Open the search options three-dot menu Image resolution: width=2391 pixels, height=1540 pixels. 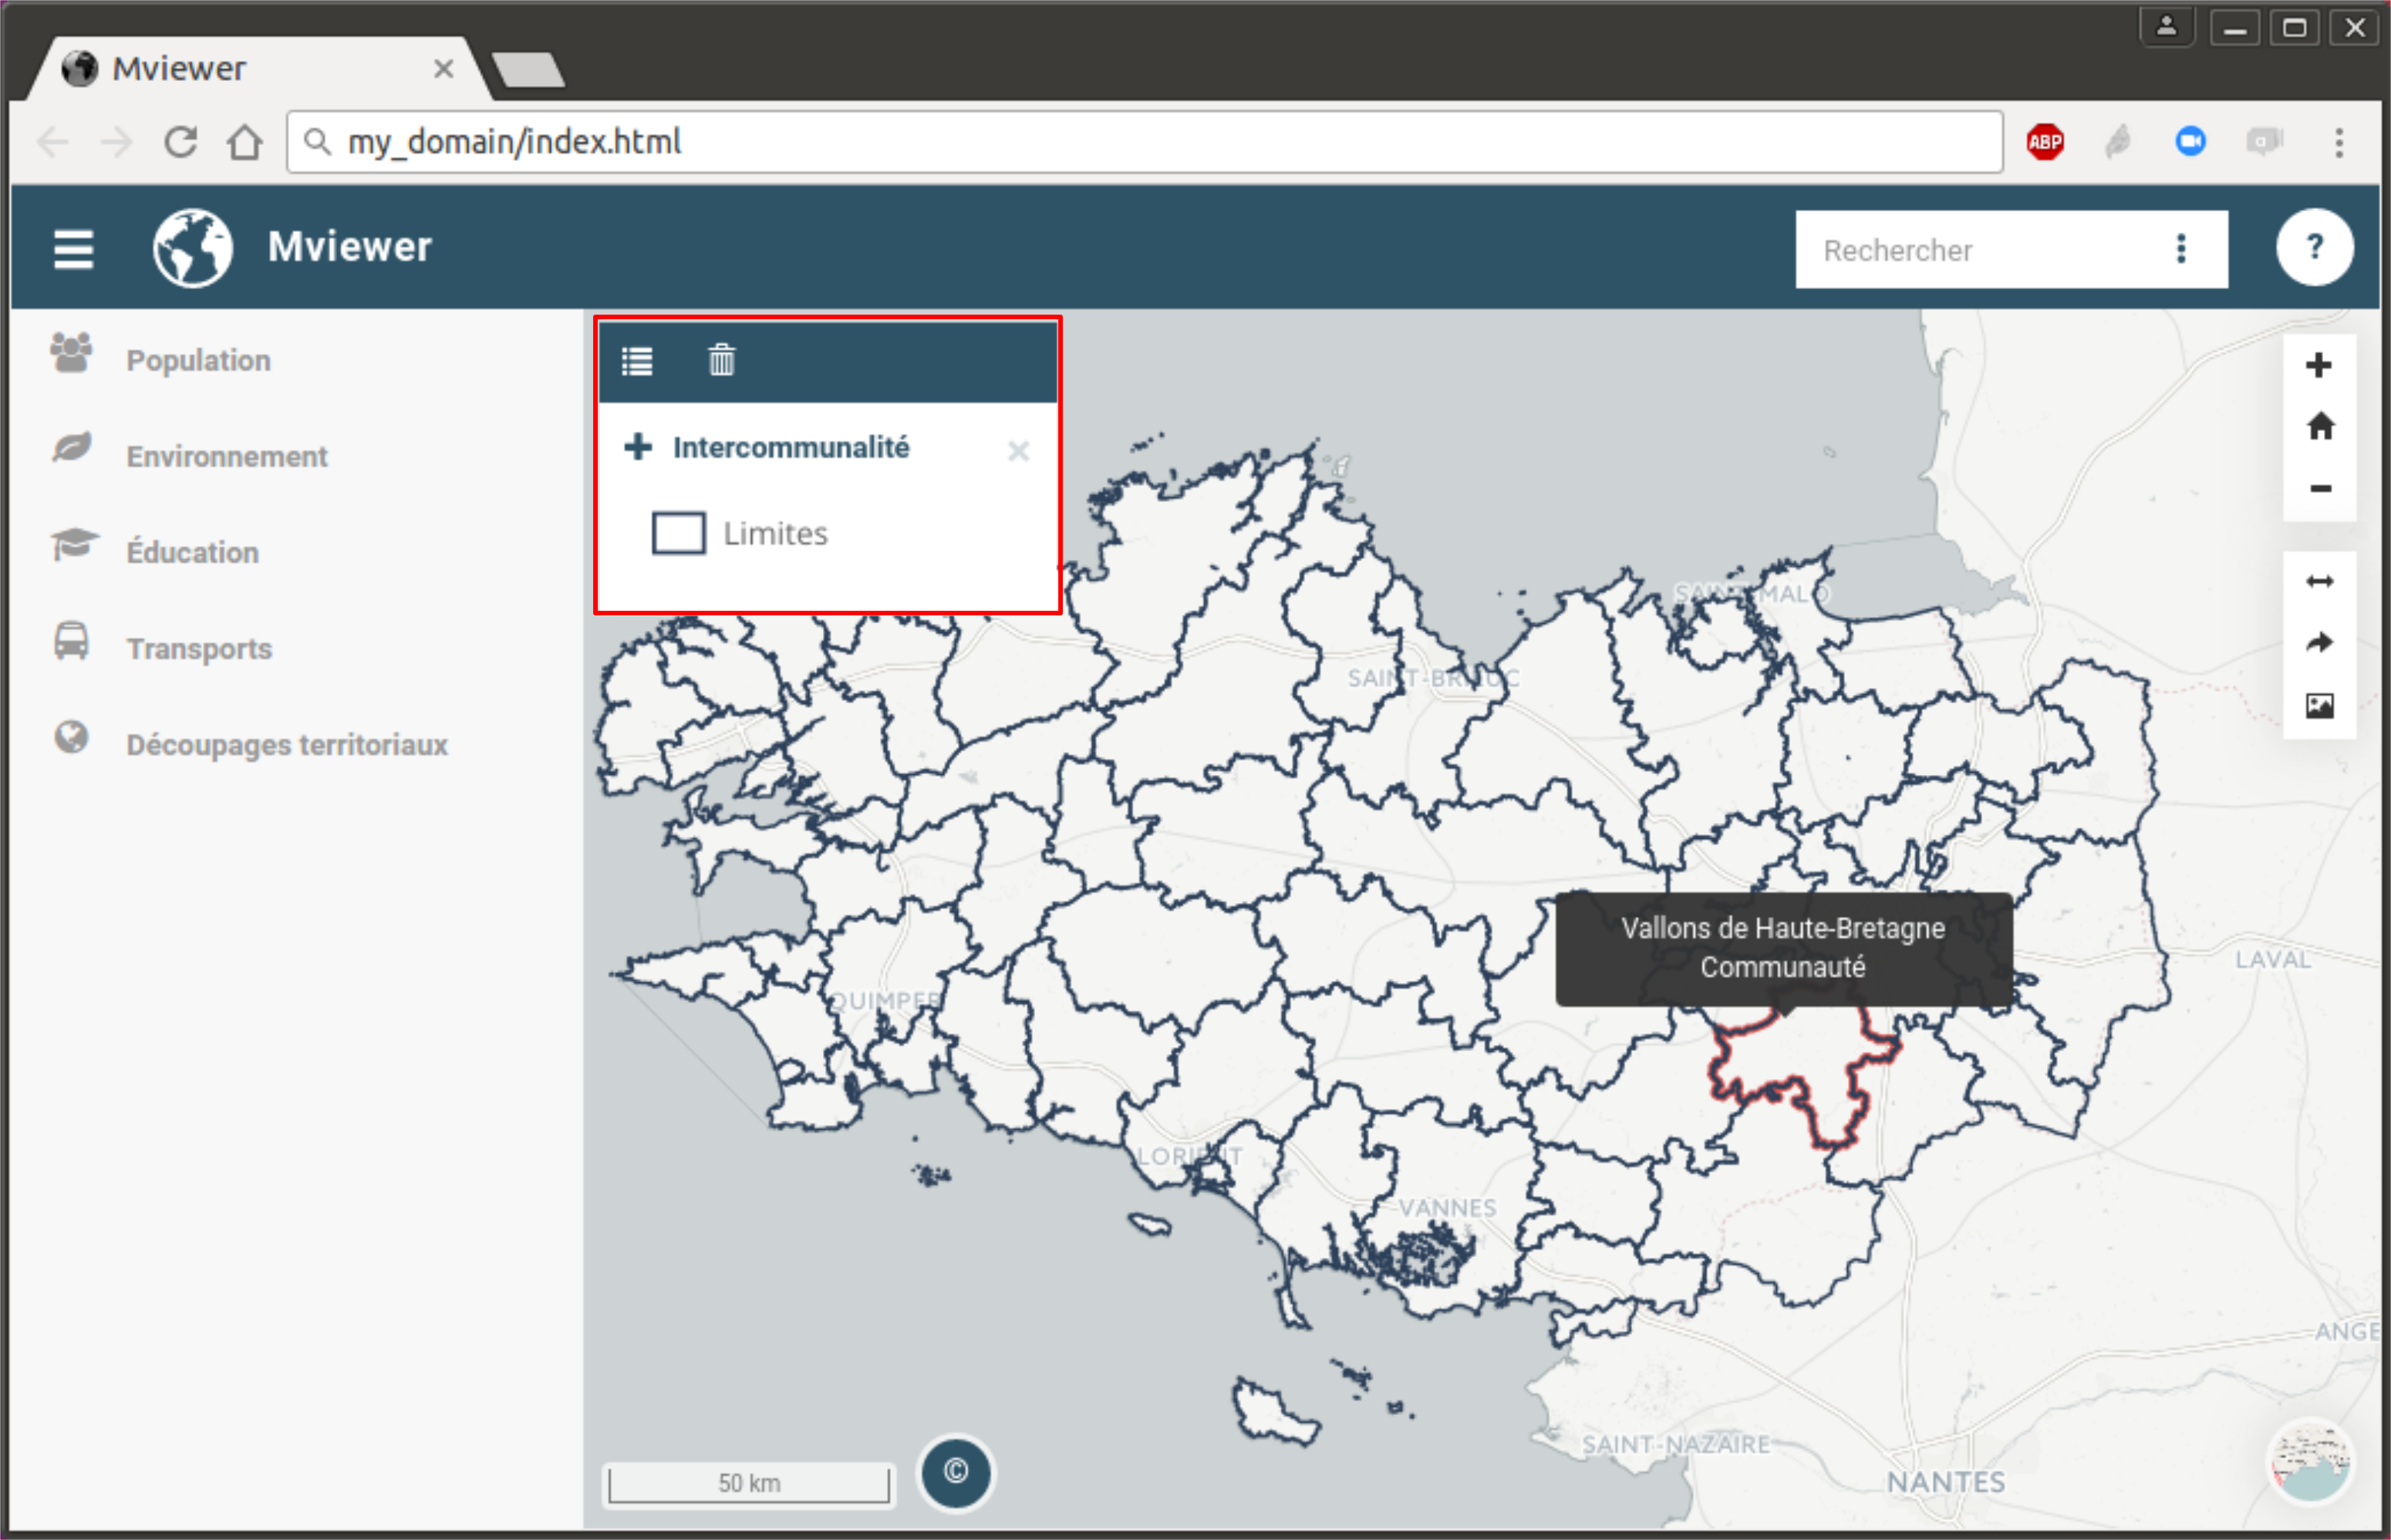click(x=2181, y=249)
